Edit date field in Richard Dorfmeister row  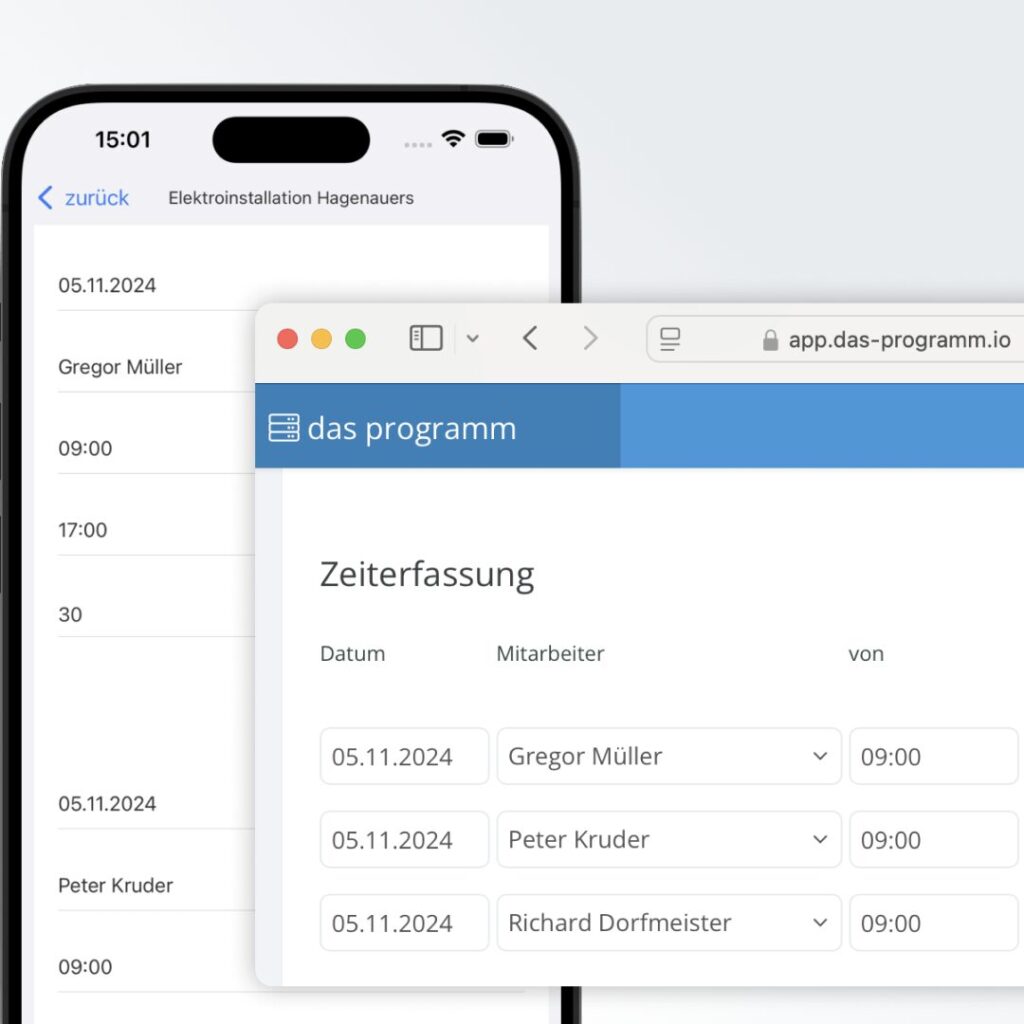(x=404, y=923)
